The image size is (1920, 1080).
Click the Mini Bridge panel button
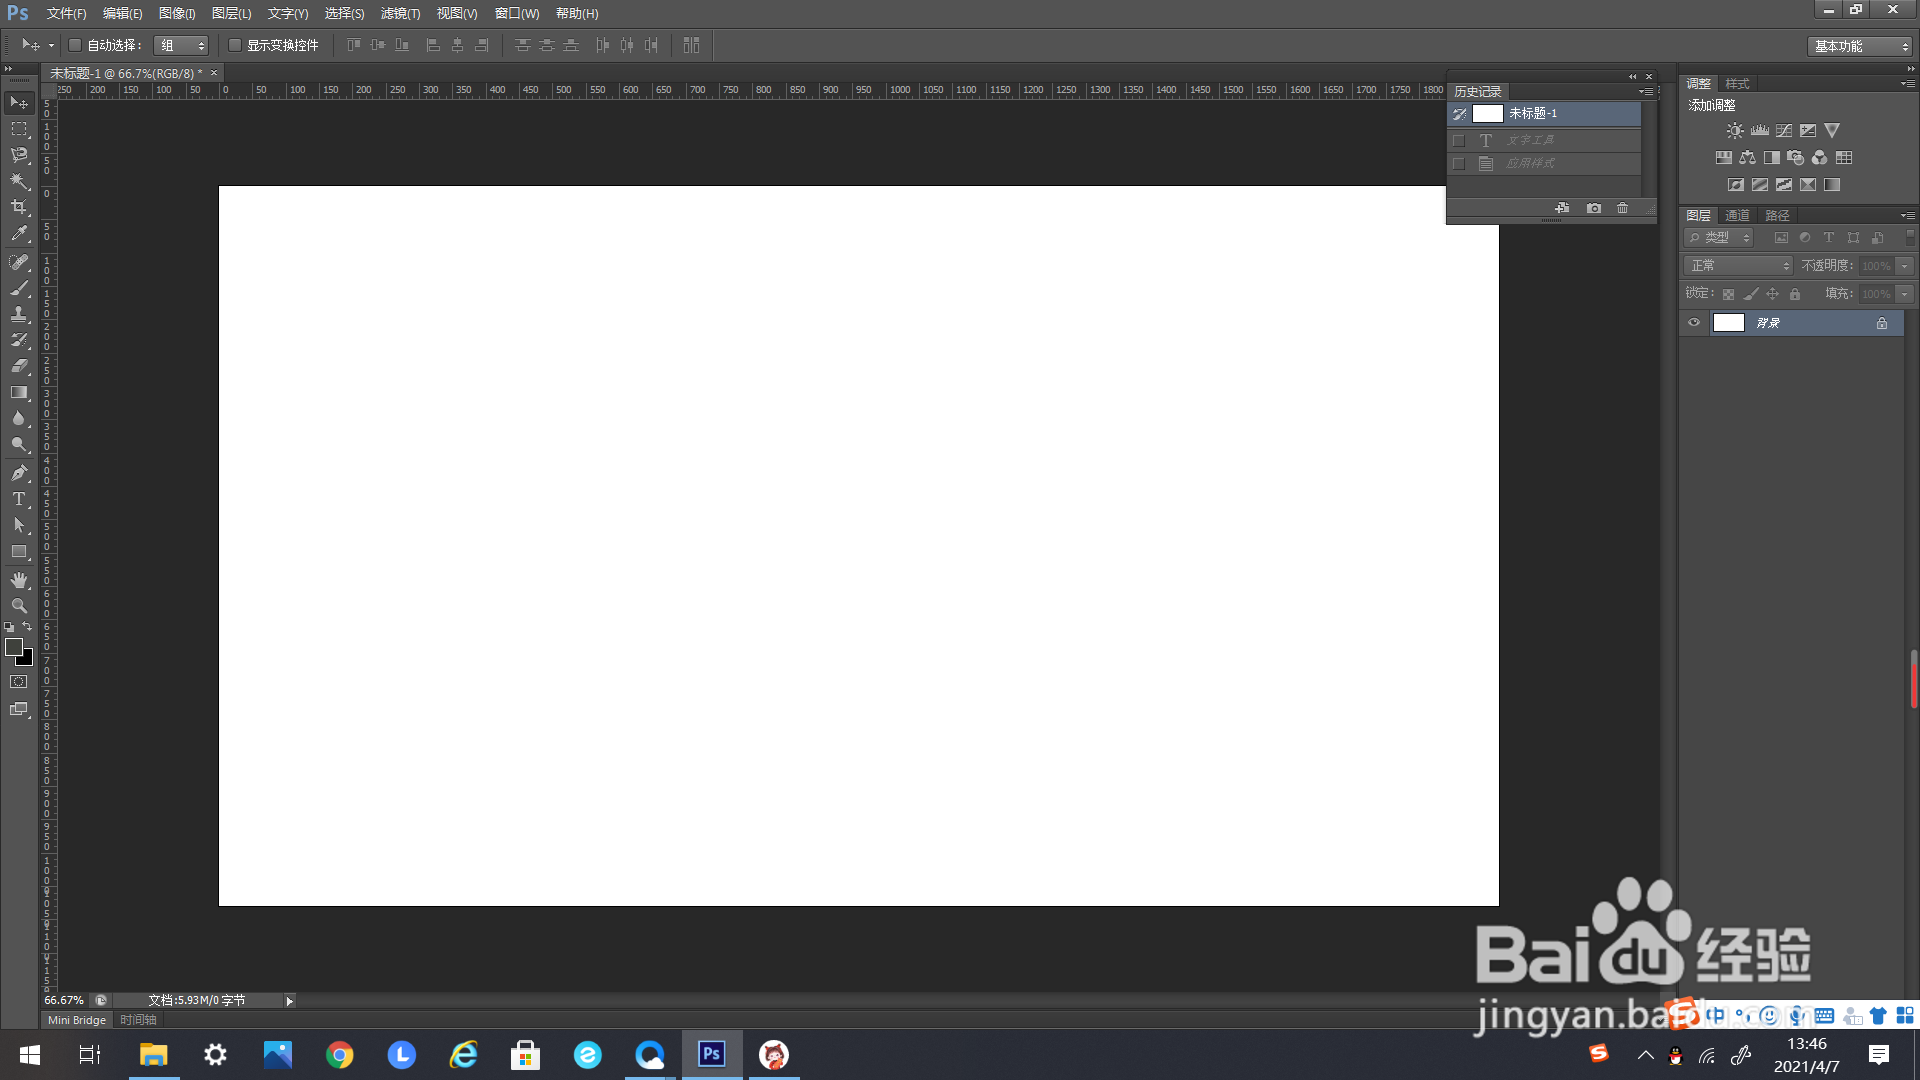[77, 1020]
